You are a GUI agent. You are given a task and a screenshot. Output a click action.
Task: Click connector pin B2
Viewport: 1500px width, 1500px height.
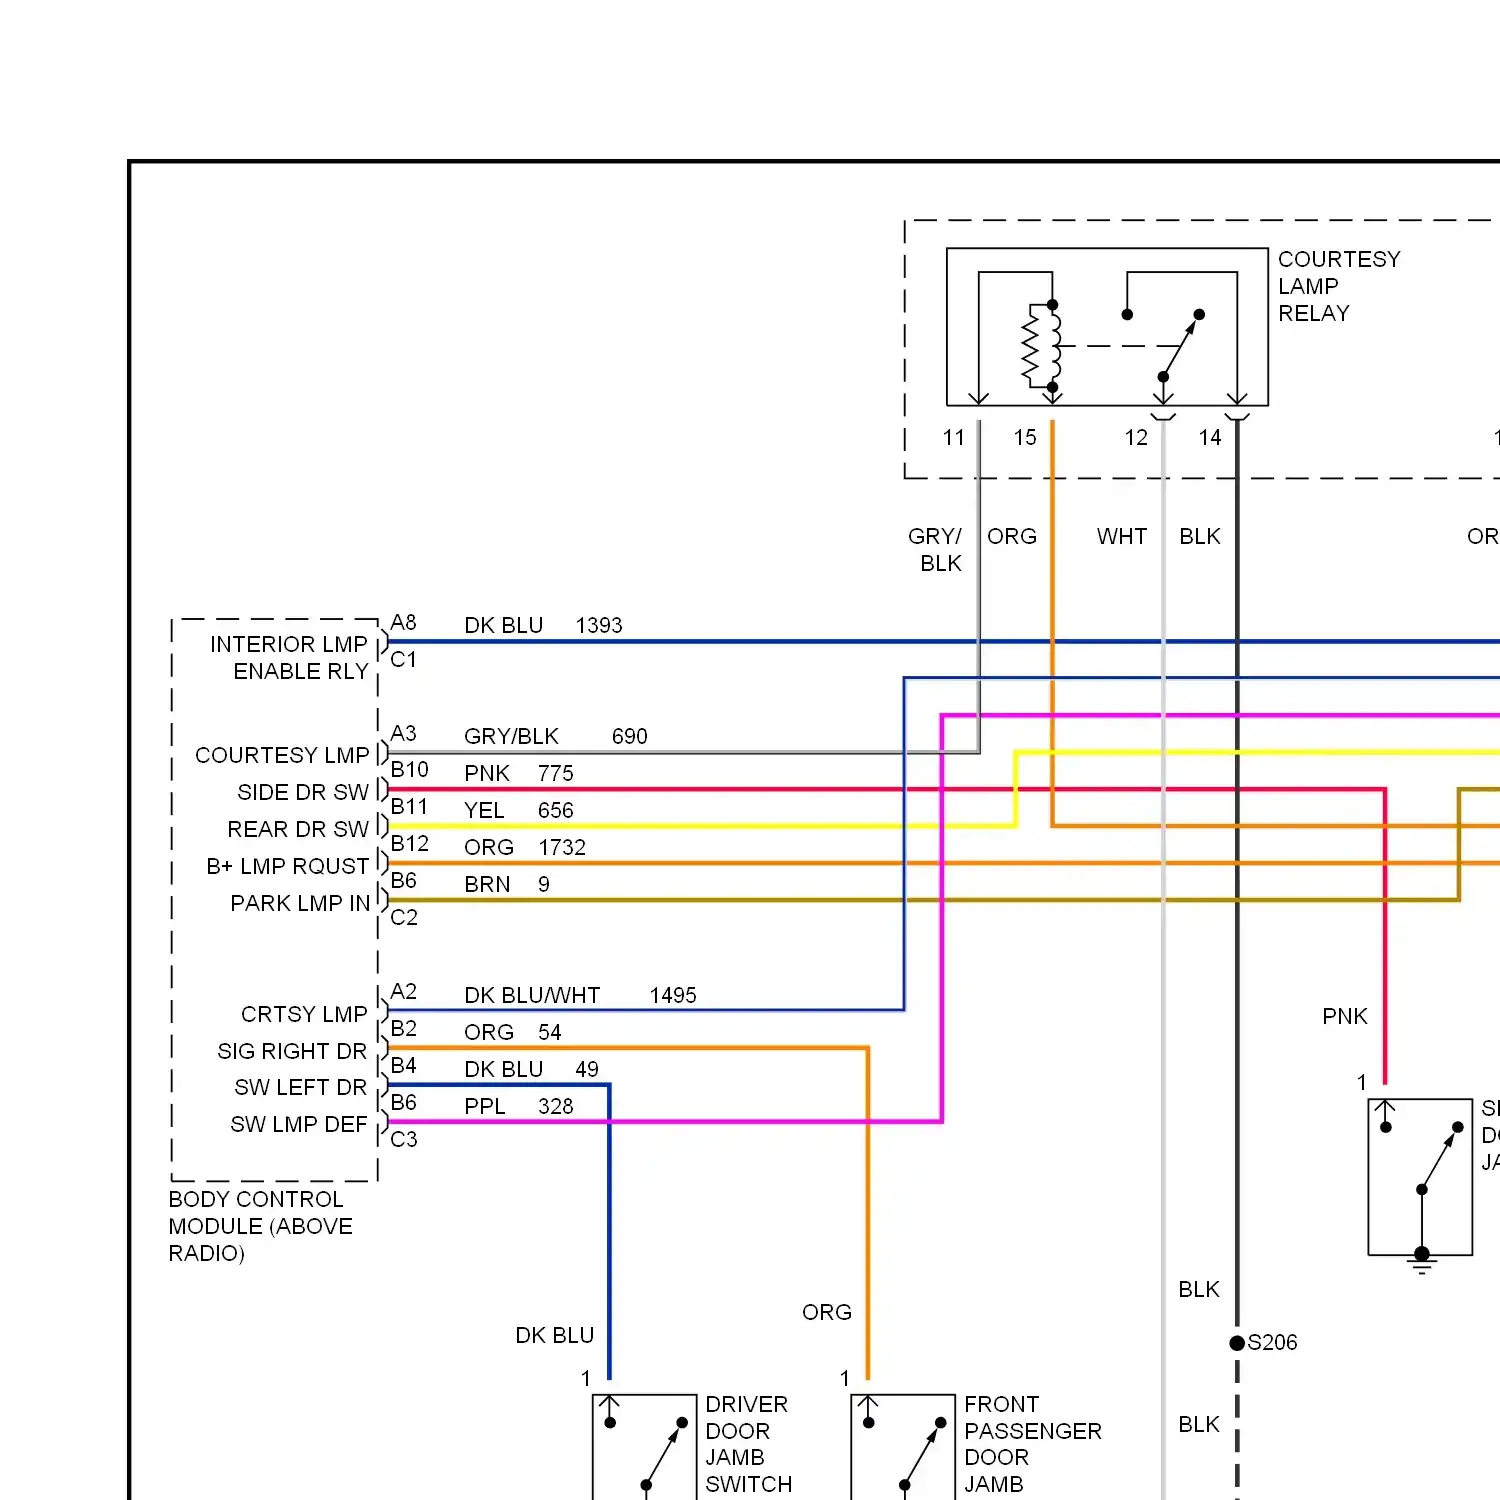point(403,1029)
